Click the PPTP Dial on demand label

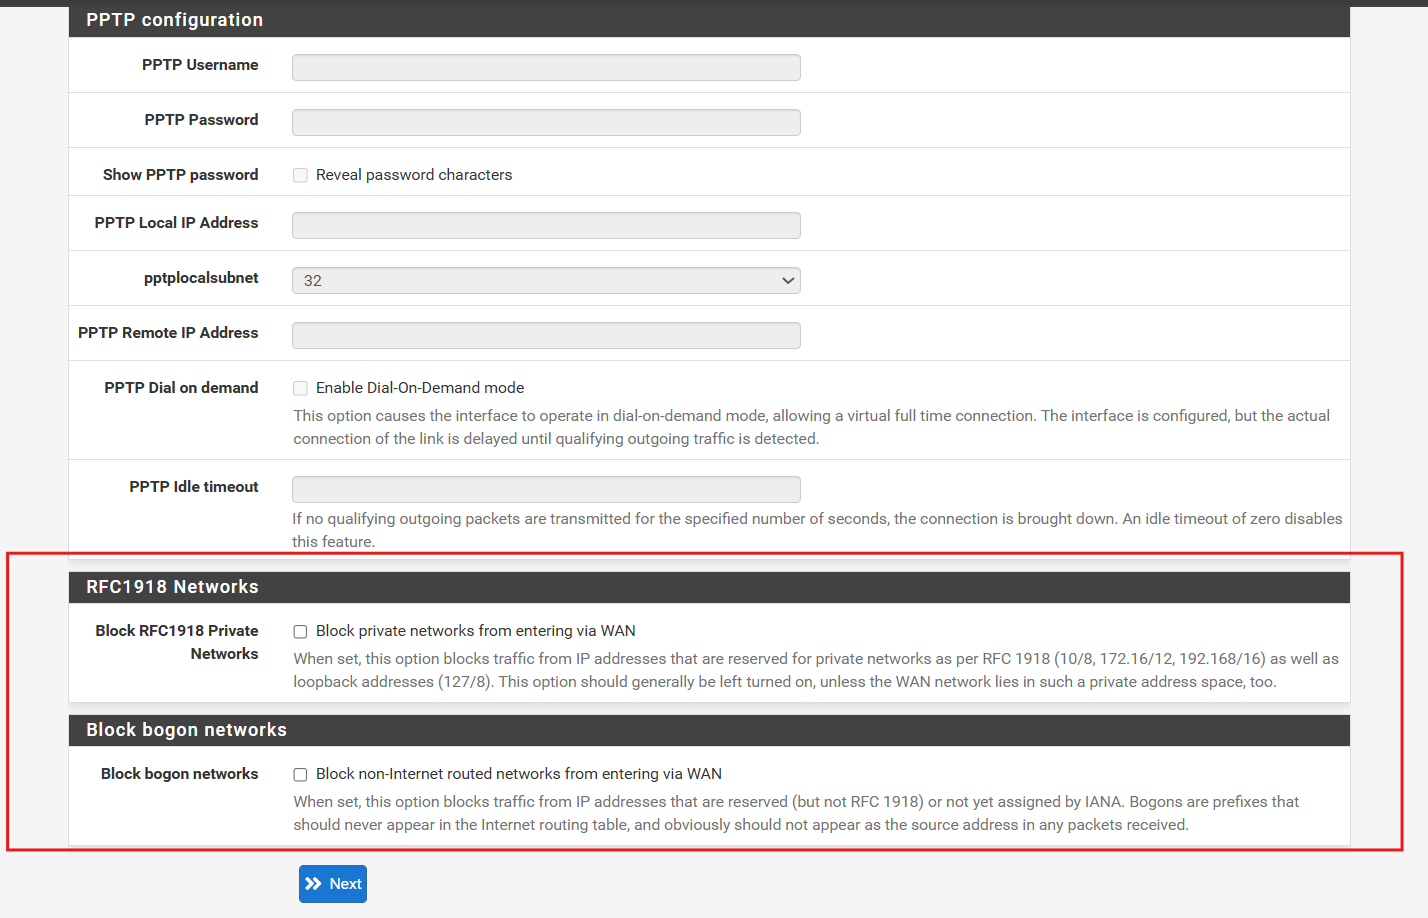(181, 388)
